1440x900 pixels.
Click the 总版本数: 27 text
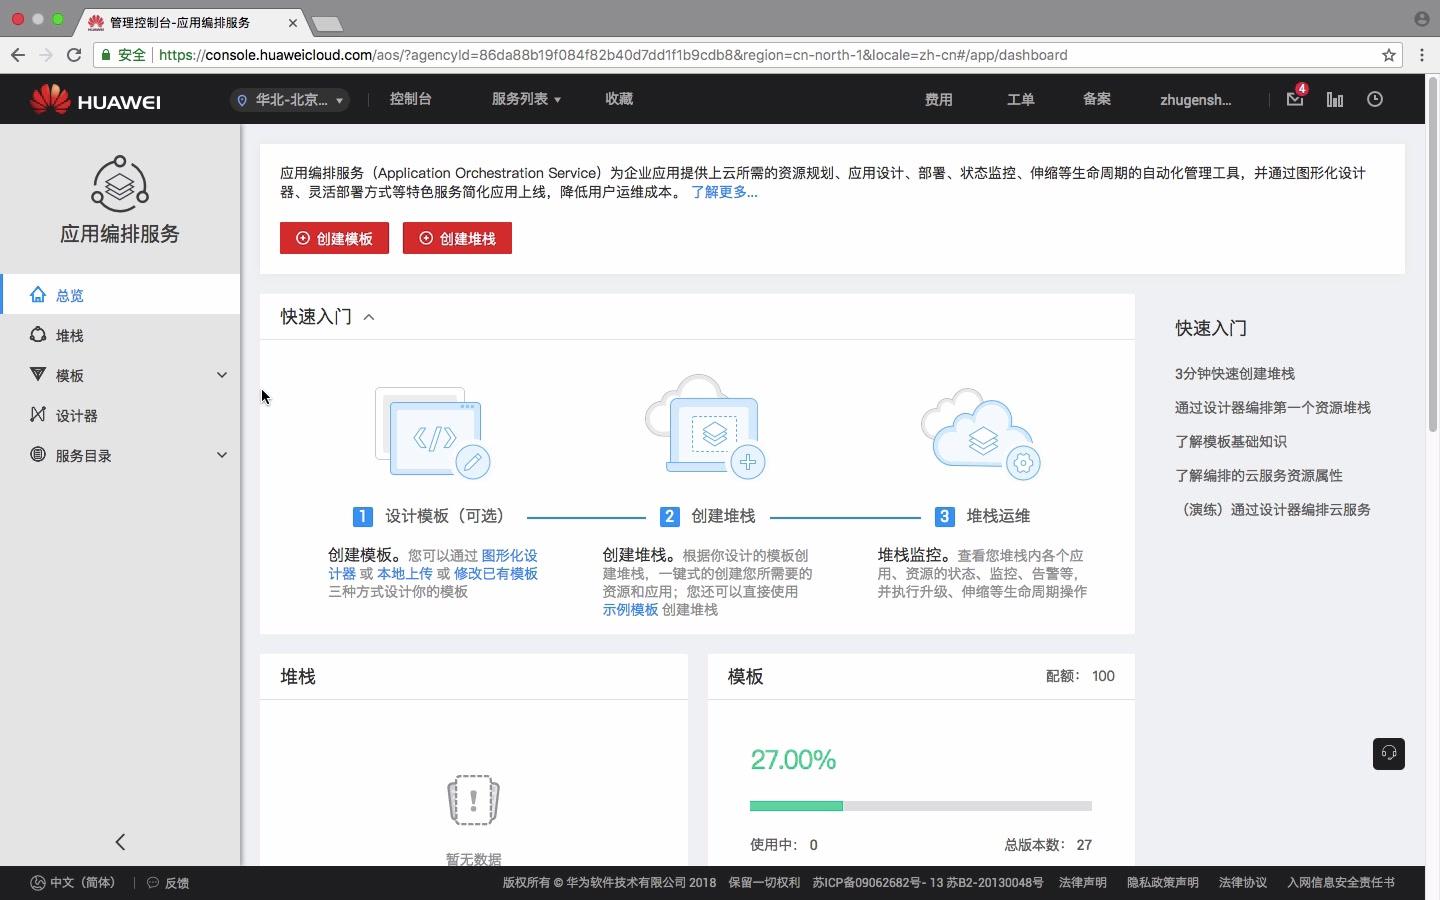pos(1048,845)
